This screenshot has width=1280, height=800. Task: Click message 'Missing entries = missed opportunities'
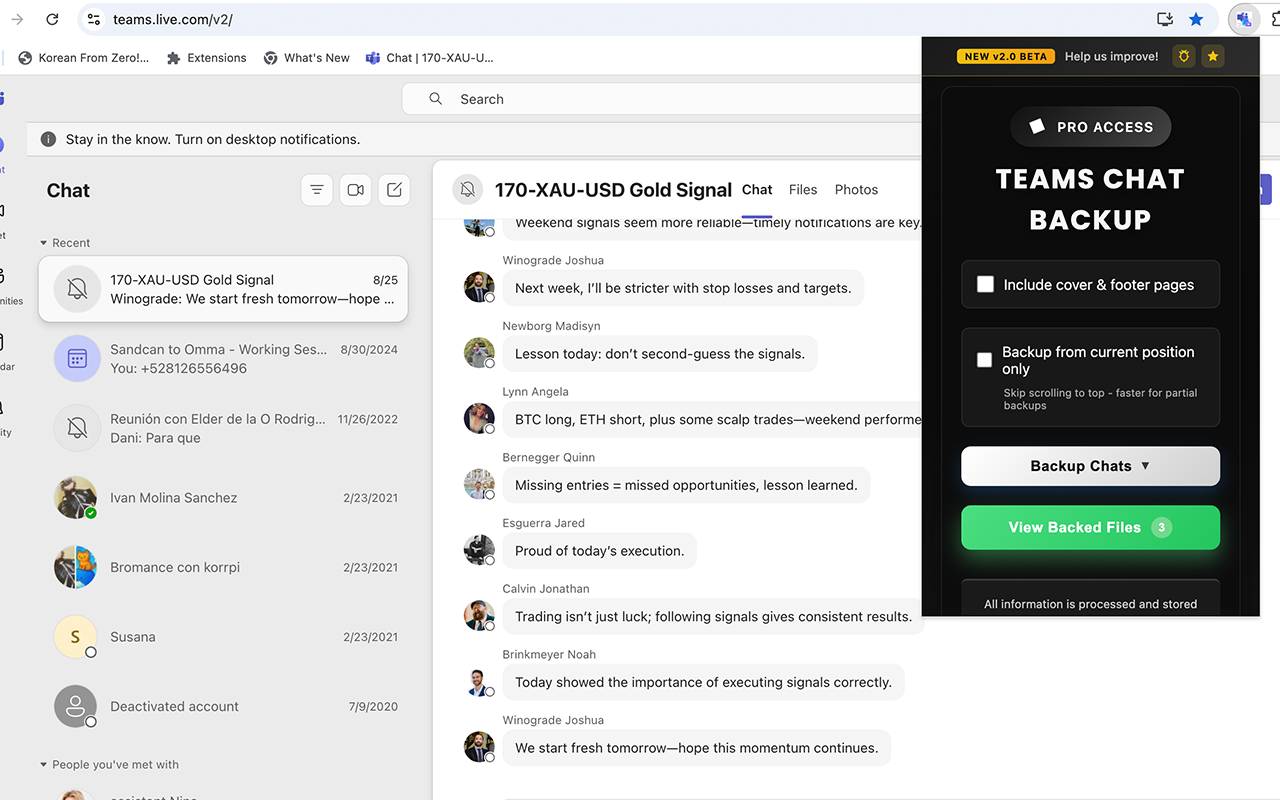(686, 485)
